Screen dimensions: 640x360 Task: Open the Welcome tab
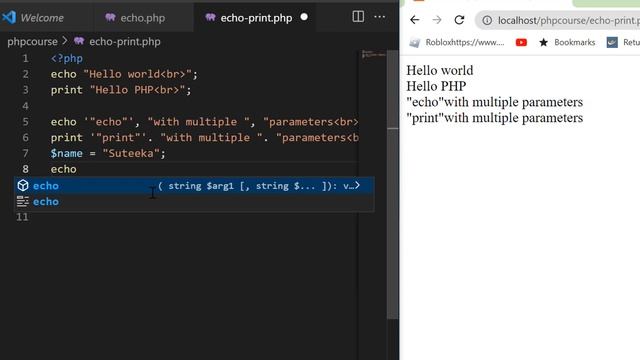[x=42, y=18]
